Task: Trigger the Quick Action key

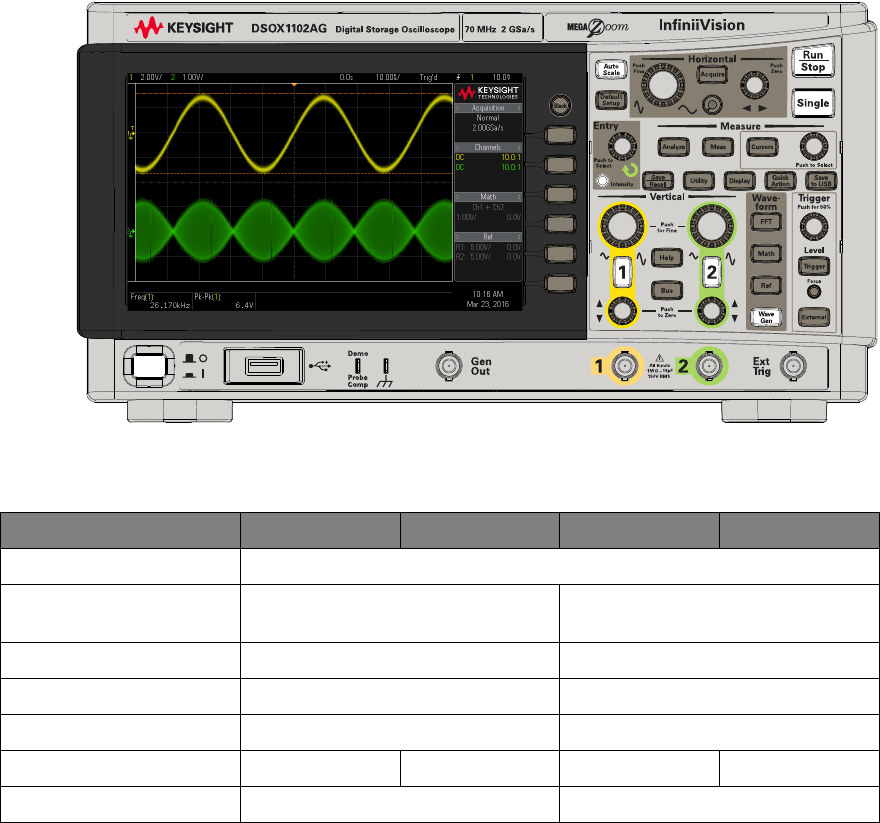Action: tap(780, 181)
